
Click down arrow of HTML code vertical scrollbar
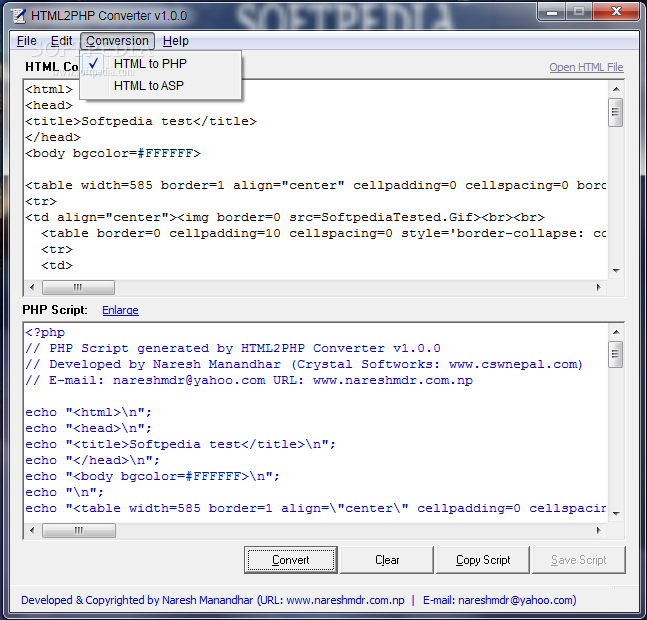coord(616,271)
